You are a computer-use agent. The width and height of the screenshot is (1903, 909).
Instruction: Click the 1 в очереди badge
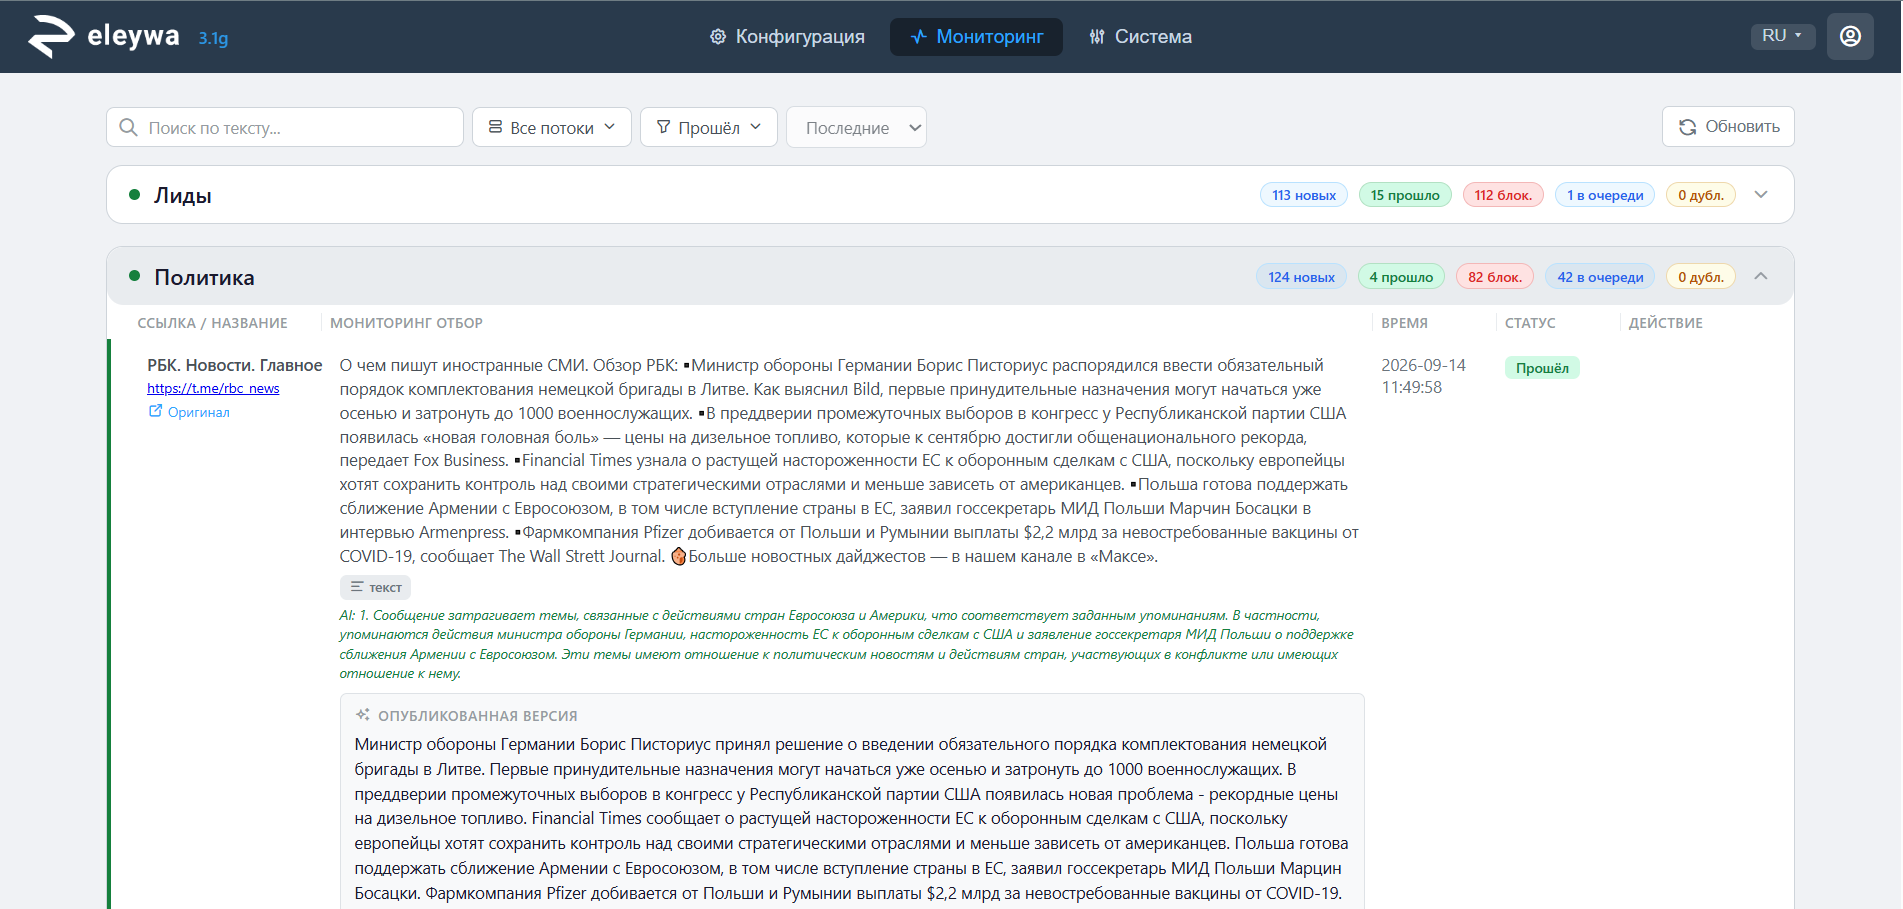1605,195
